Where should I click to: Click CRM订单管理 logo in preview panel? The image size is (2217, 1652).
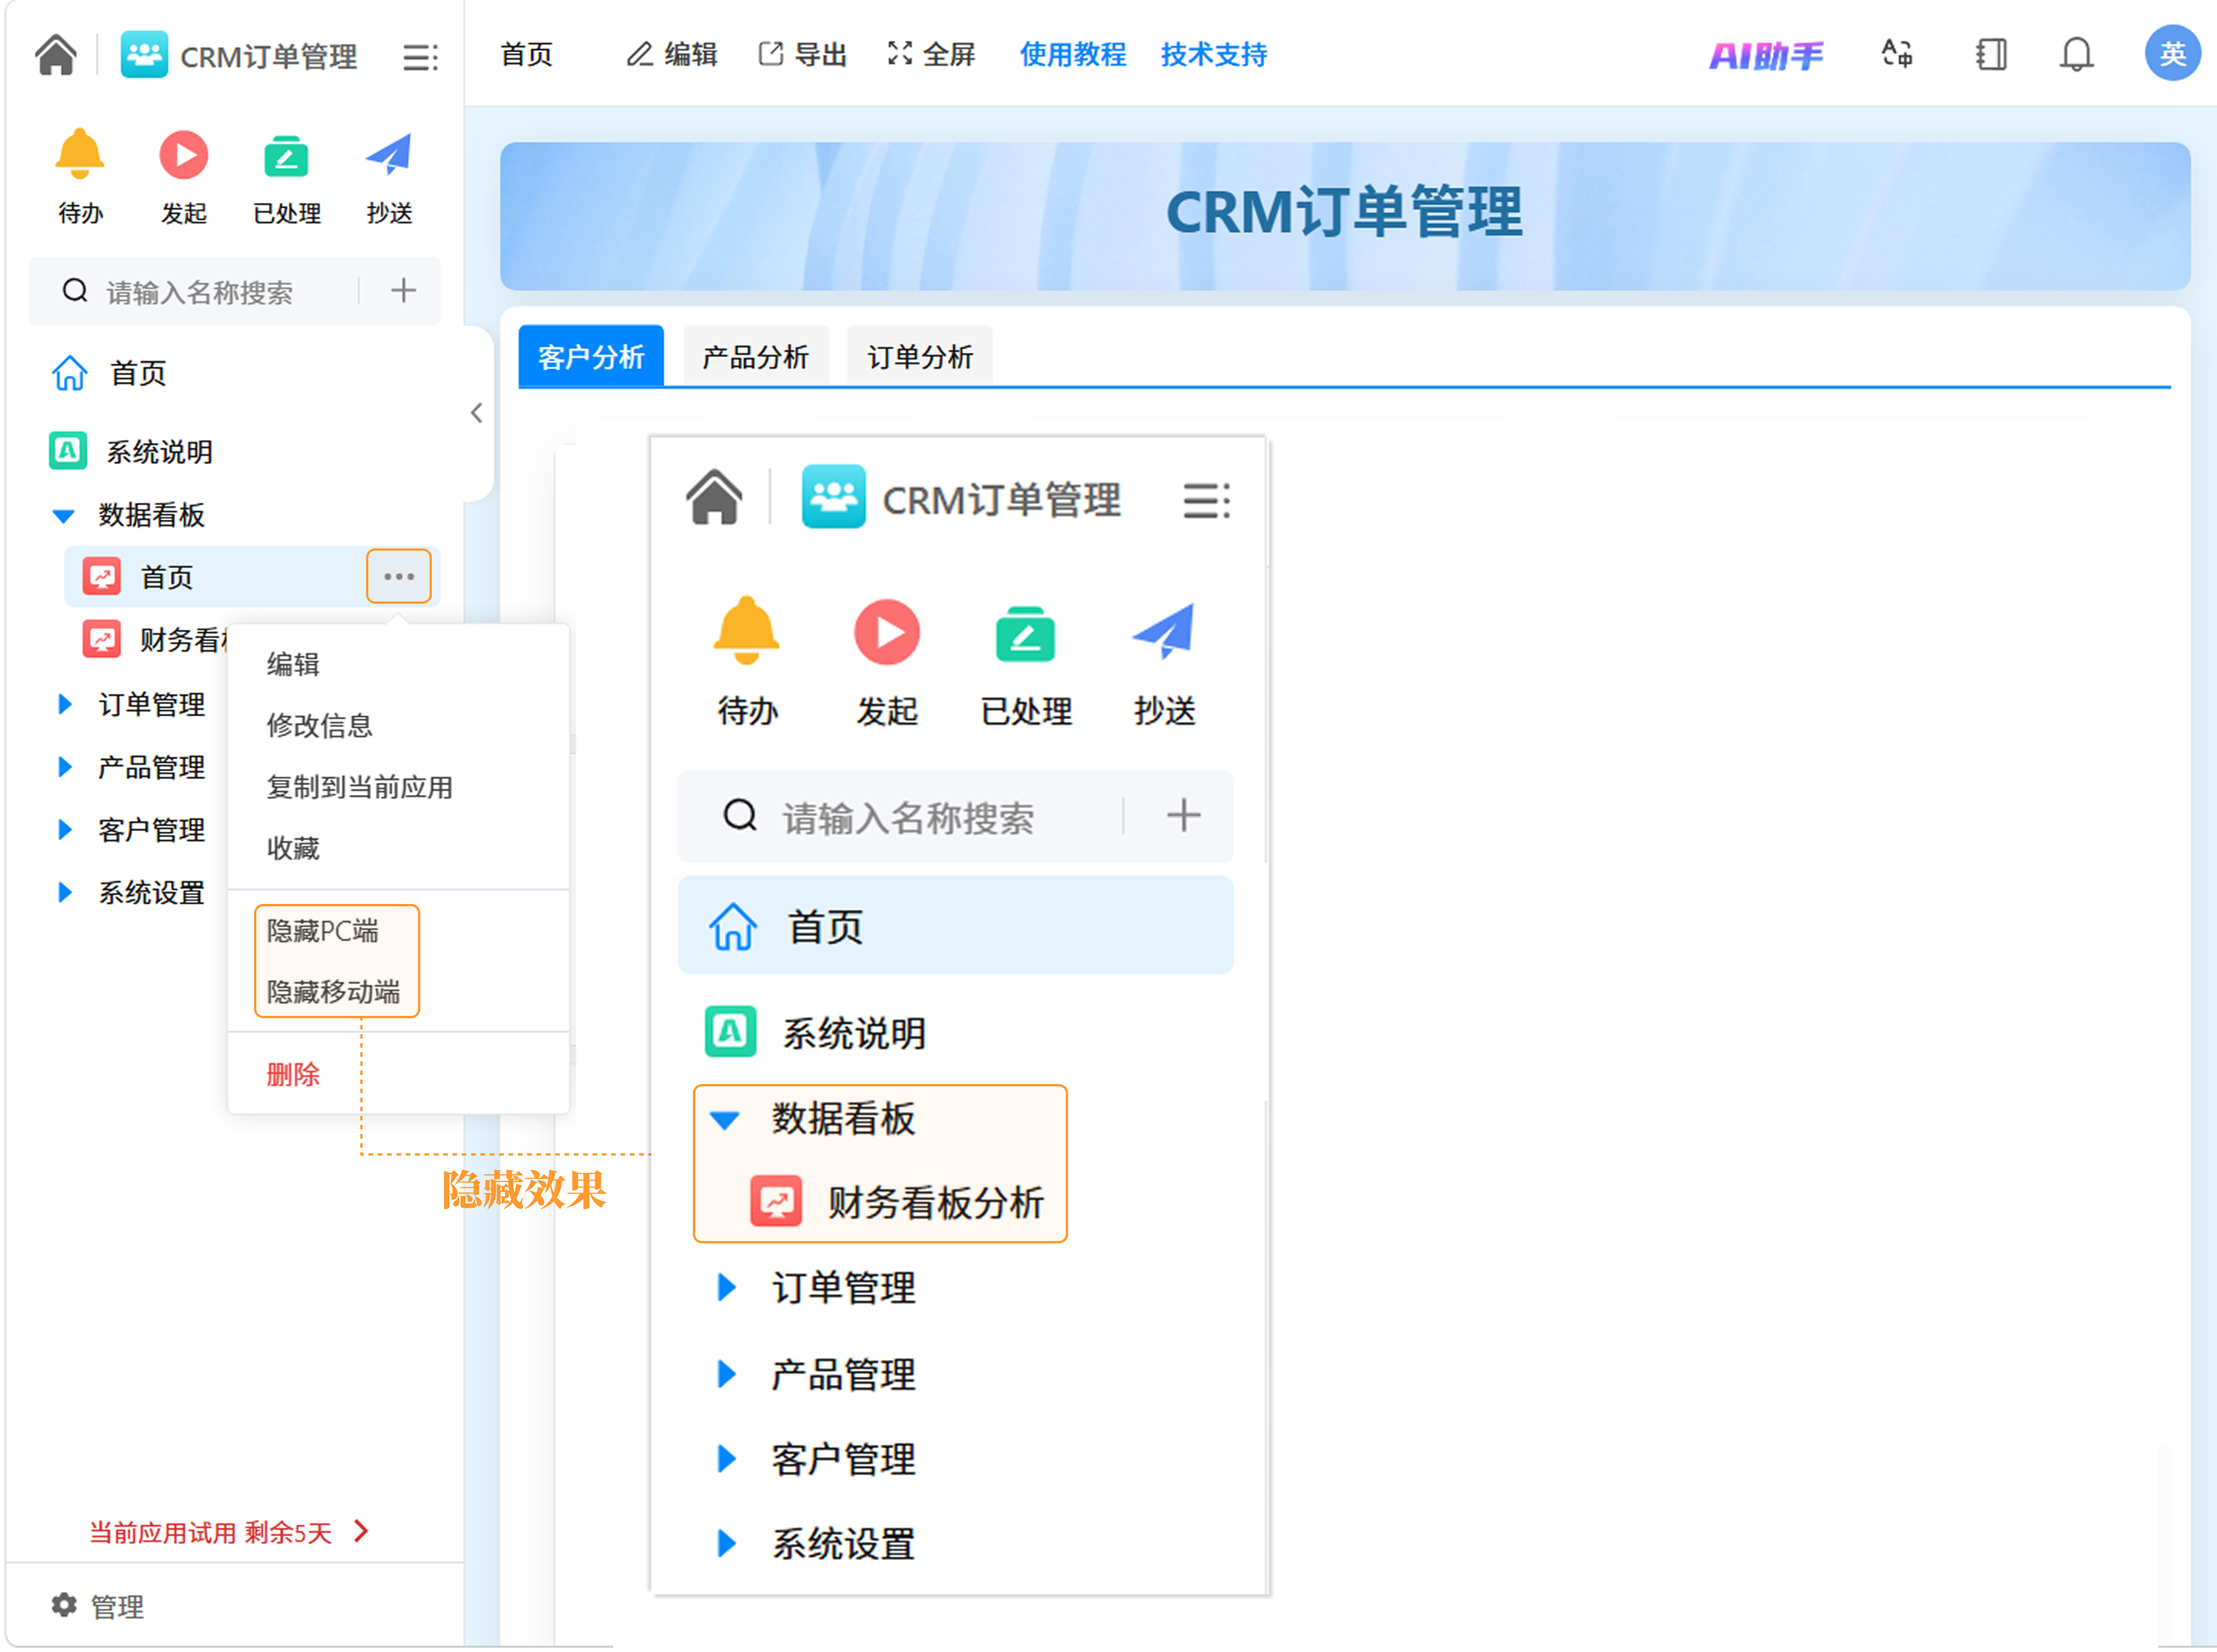point(833,497)
